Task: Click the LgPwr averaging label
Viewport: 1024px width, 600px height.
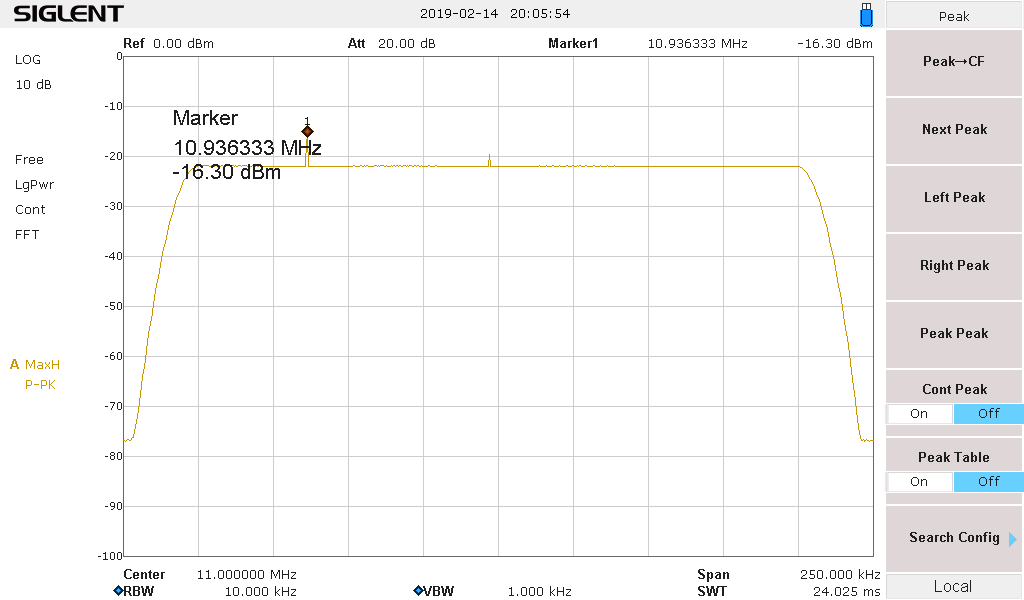Action: click(x=35, y=185)
